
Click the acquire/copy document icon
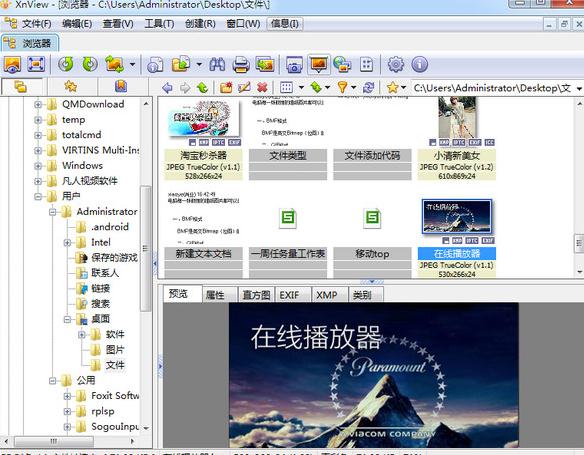tap(155, 65)
